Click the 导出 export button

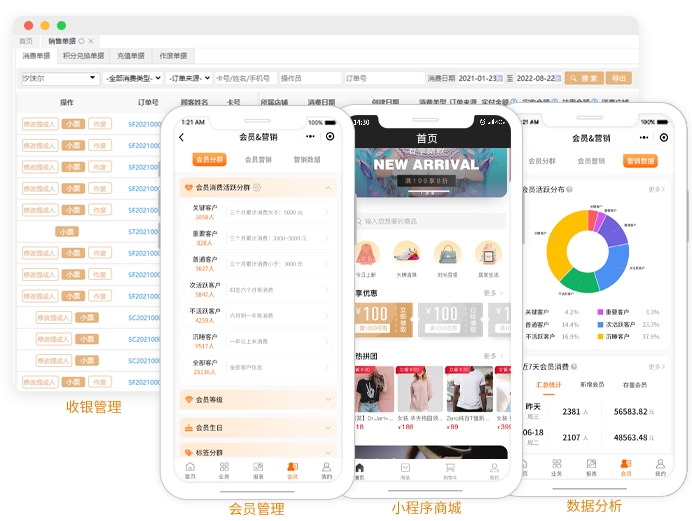tap(619, 78)
